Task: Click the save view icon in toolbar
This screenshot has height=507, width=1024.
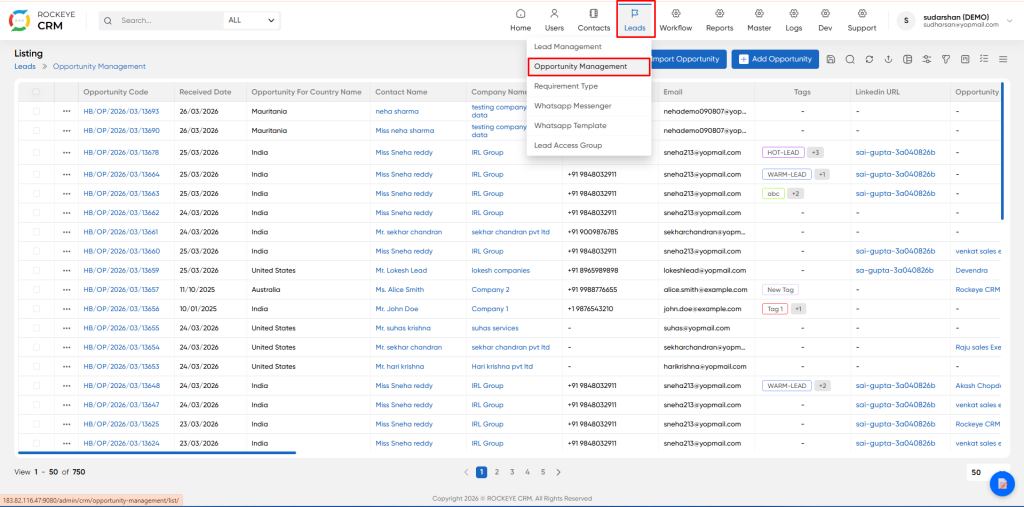Action: tap(830, 59)
